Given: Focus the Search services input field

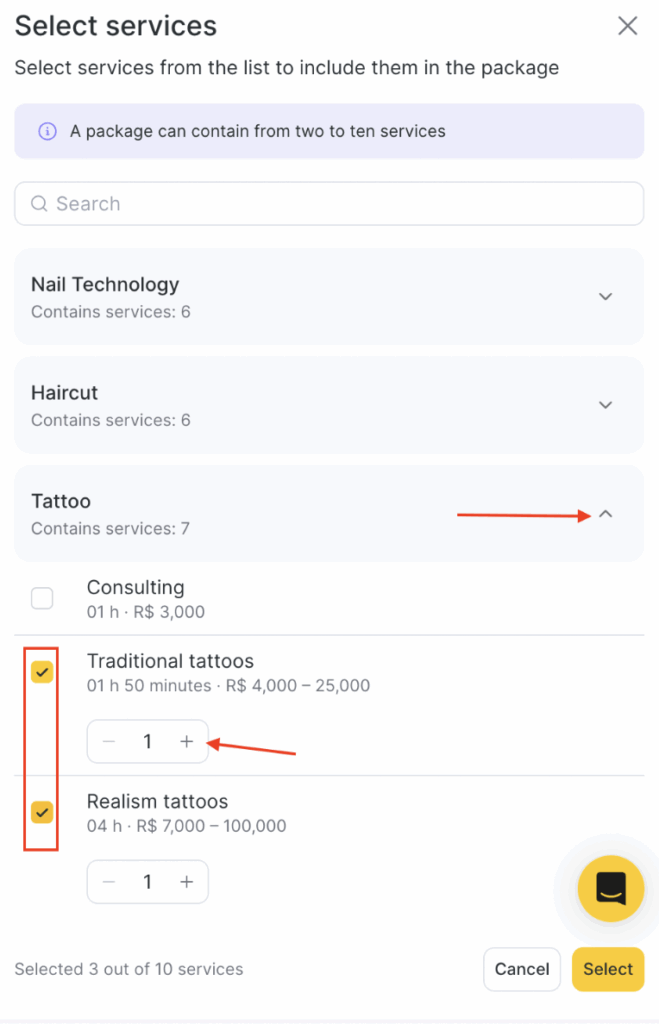Looking at the screenshot, I should pyautogui.click(x=329, y=204).
